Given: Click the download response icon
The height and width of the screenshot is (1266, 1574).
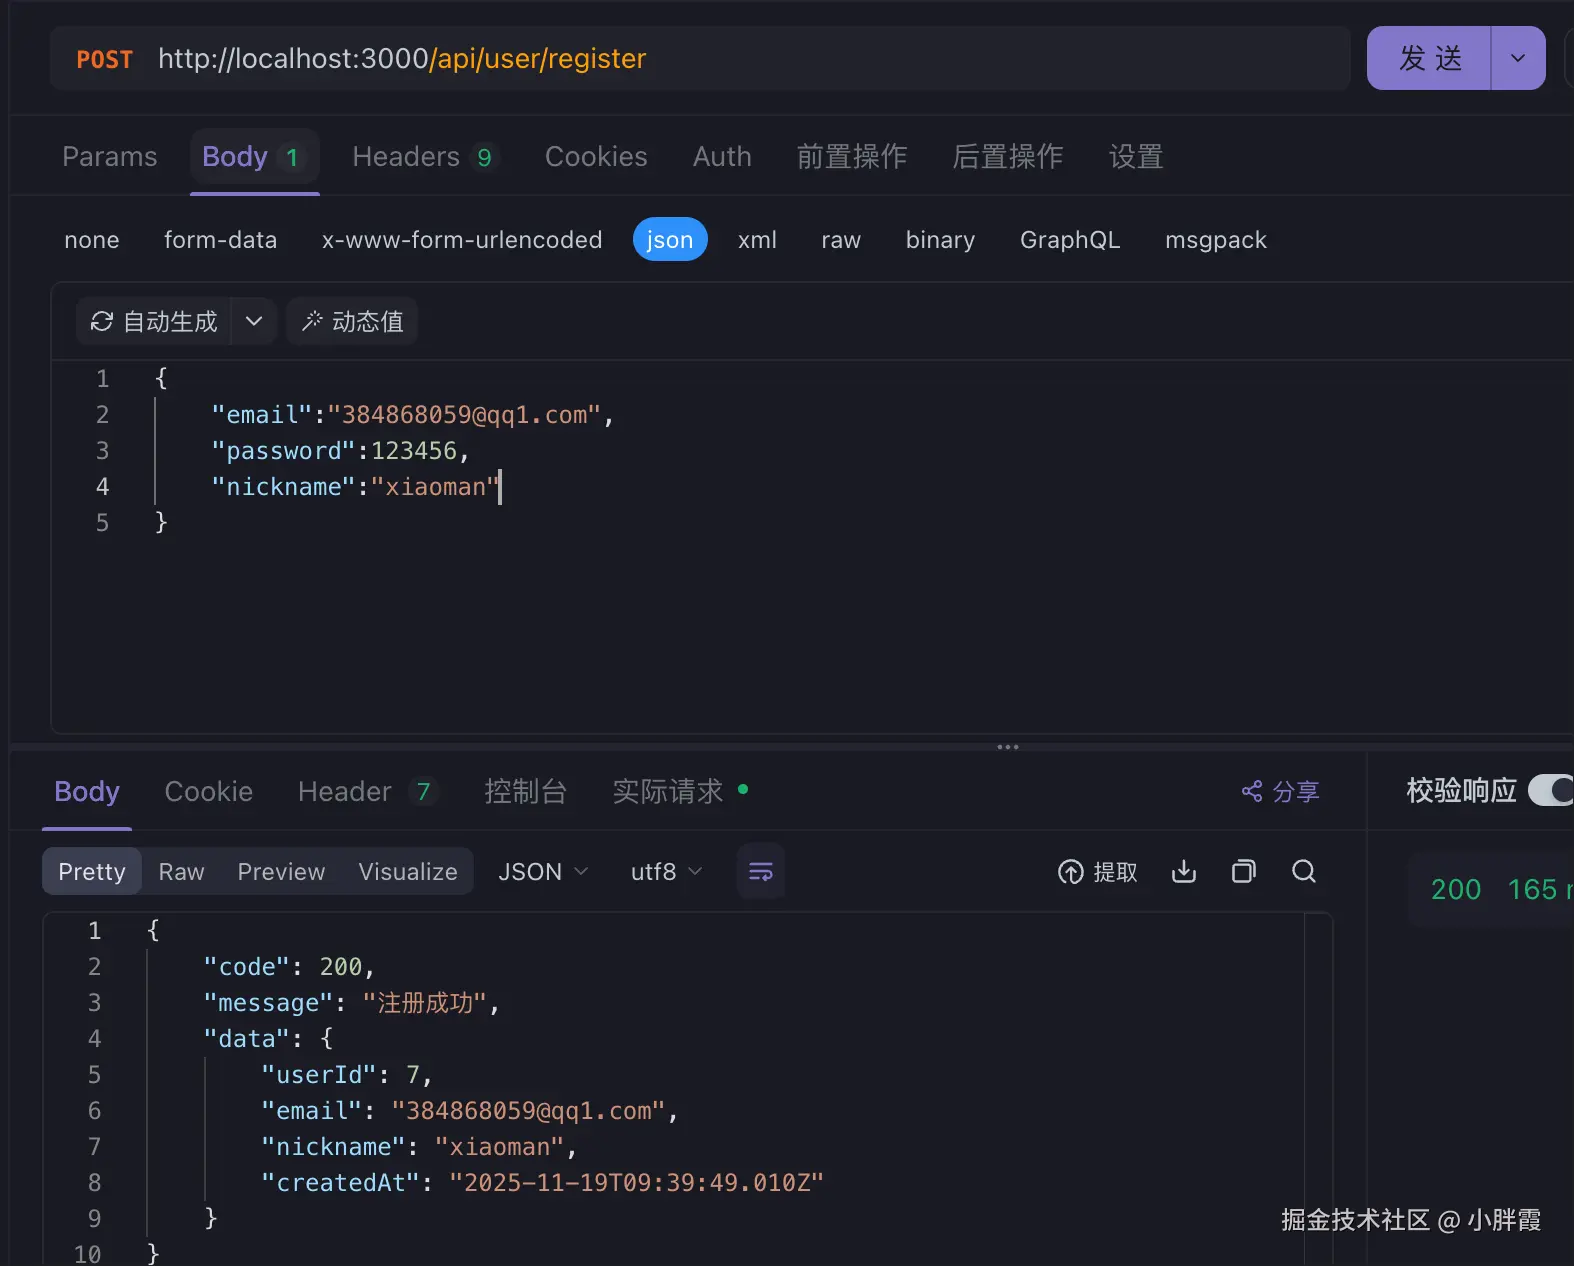Looking at the screenshot, I should tap(1184, 871).
